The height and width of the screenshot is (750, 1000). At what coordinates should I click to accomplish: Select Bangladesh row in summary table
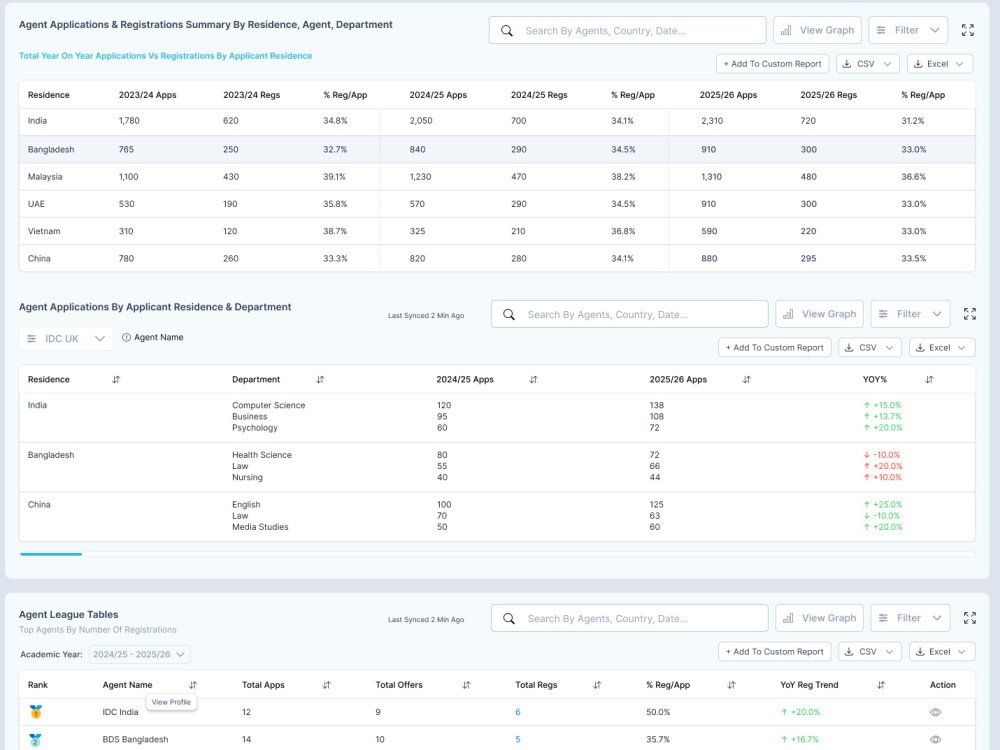[497, 149]
